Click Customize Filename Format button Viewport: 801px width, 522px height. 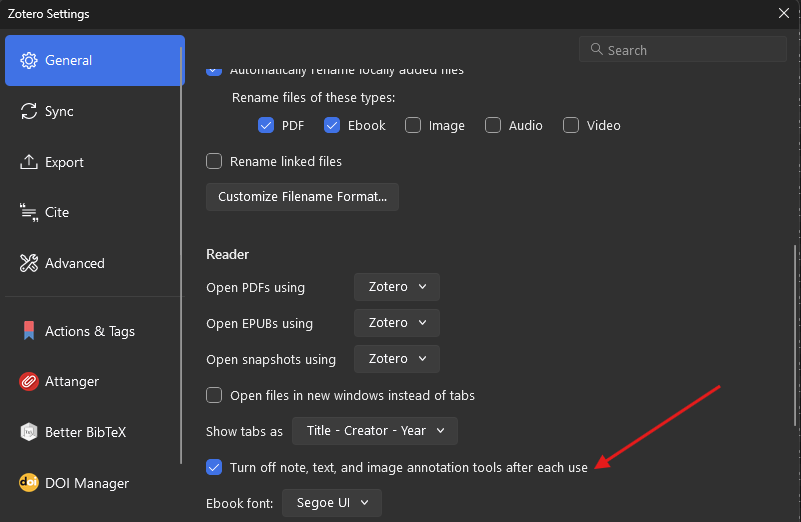pyautogui.click(x=302, y=197)
